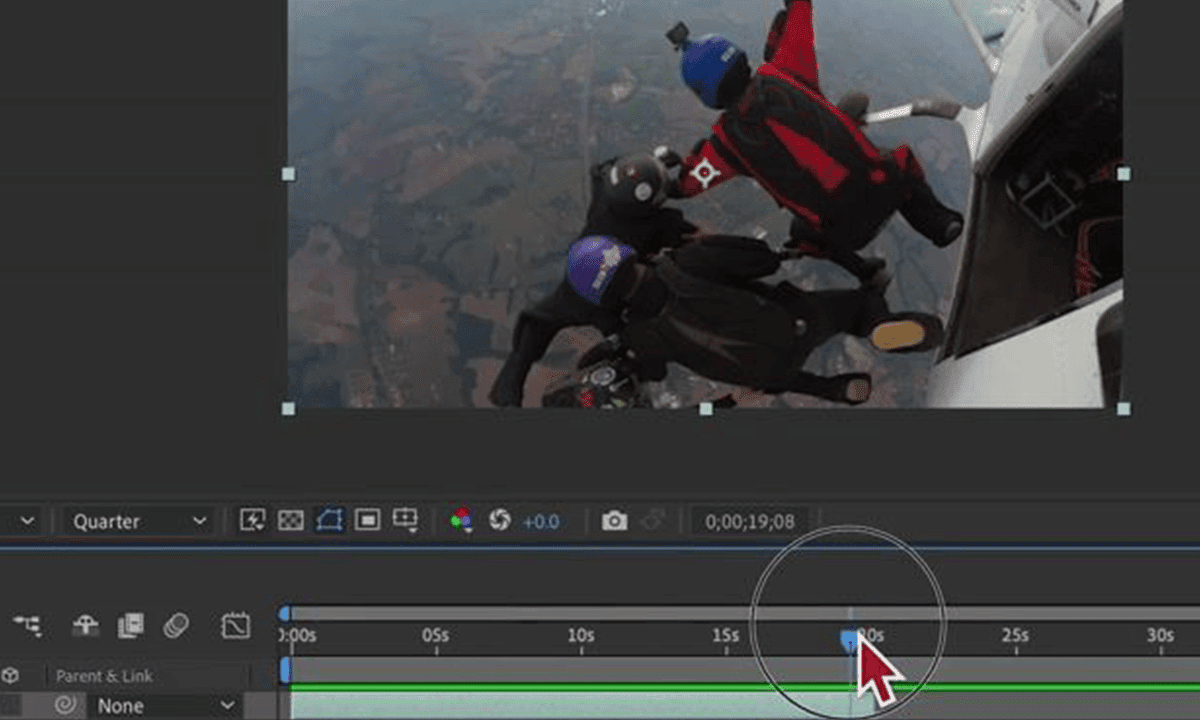The height and width of the screenshot is (720, 1200).
Task: Click the Parent & Link column header
Action: coord(105,676)
